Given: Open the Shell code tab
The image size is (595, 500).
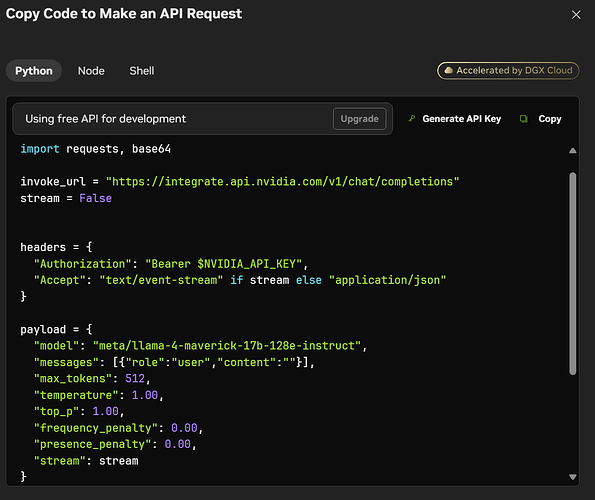Looking at the screenshot, I should tap(142, 71).
